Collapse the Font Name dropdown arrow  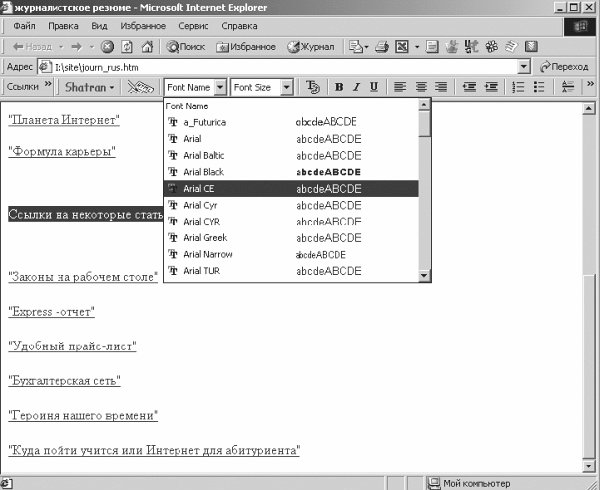pos(220,87)
